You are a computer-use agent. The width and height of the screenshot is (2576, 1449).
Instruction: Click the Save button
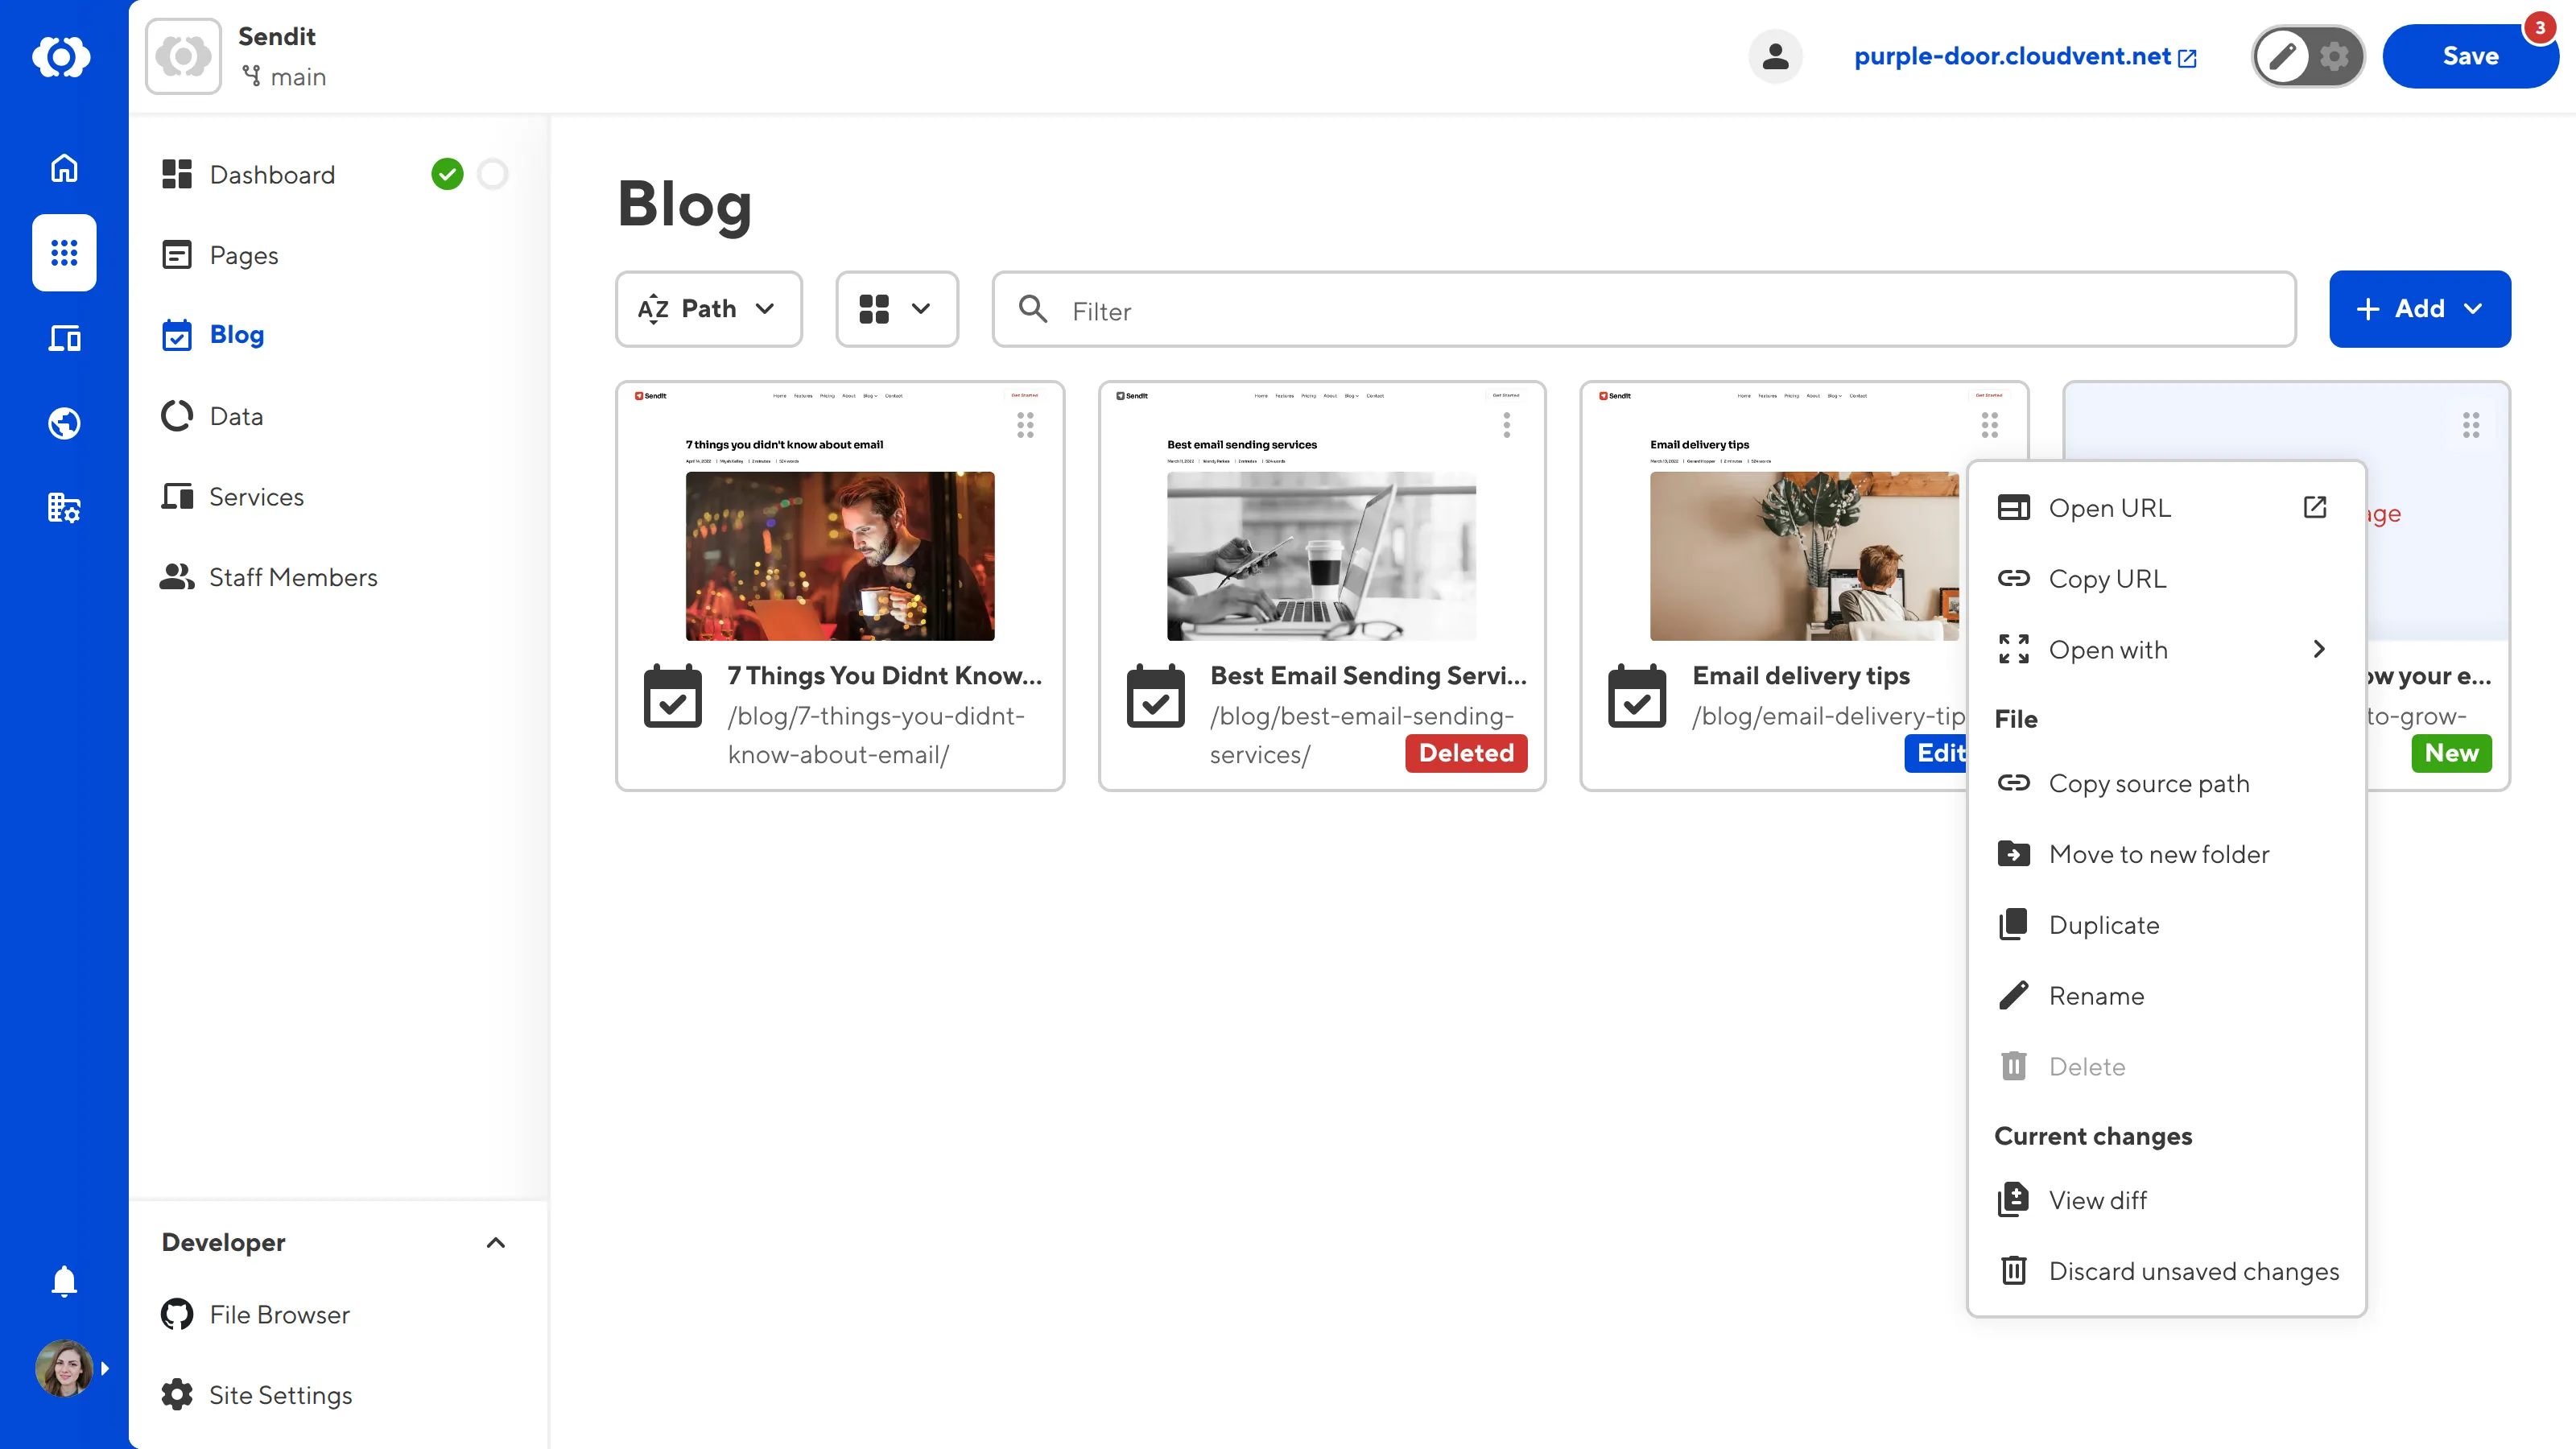click(2470, 56)
